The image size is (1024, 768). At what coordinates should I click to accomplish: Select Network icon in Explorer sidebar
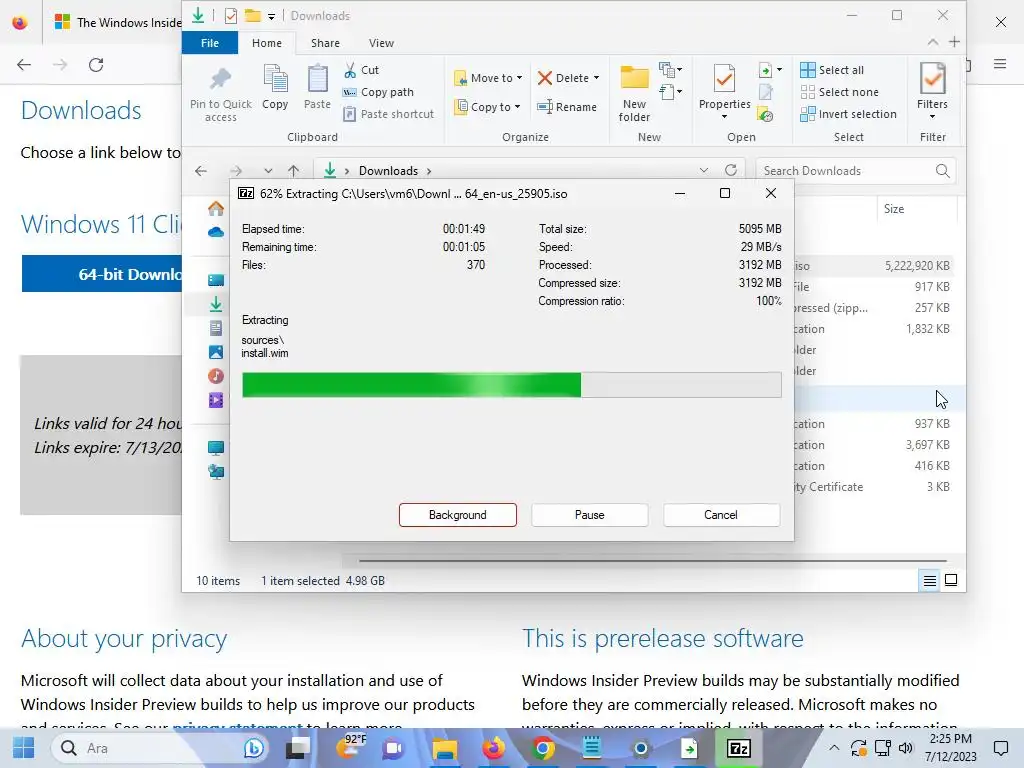[216, 472]
